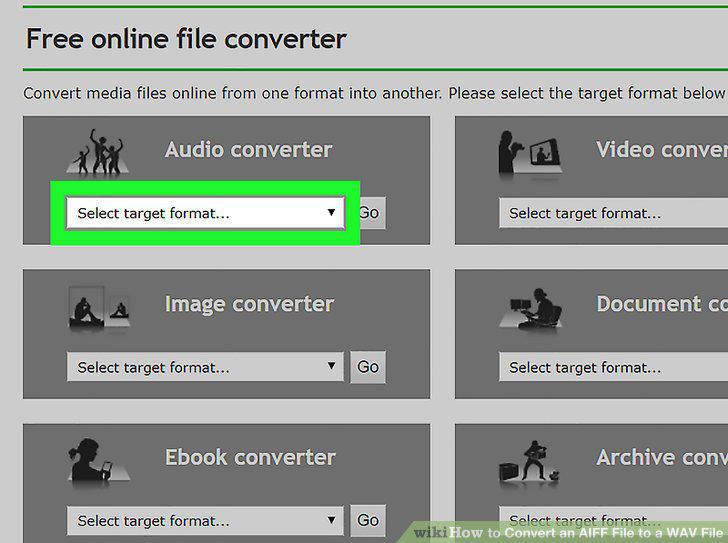
Task: Click the Convert media files online description text
Action: [x=374, y=93]
